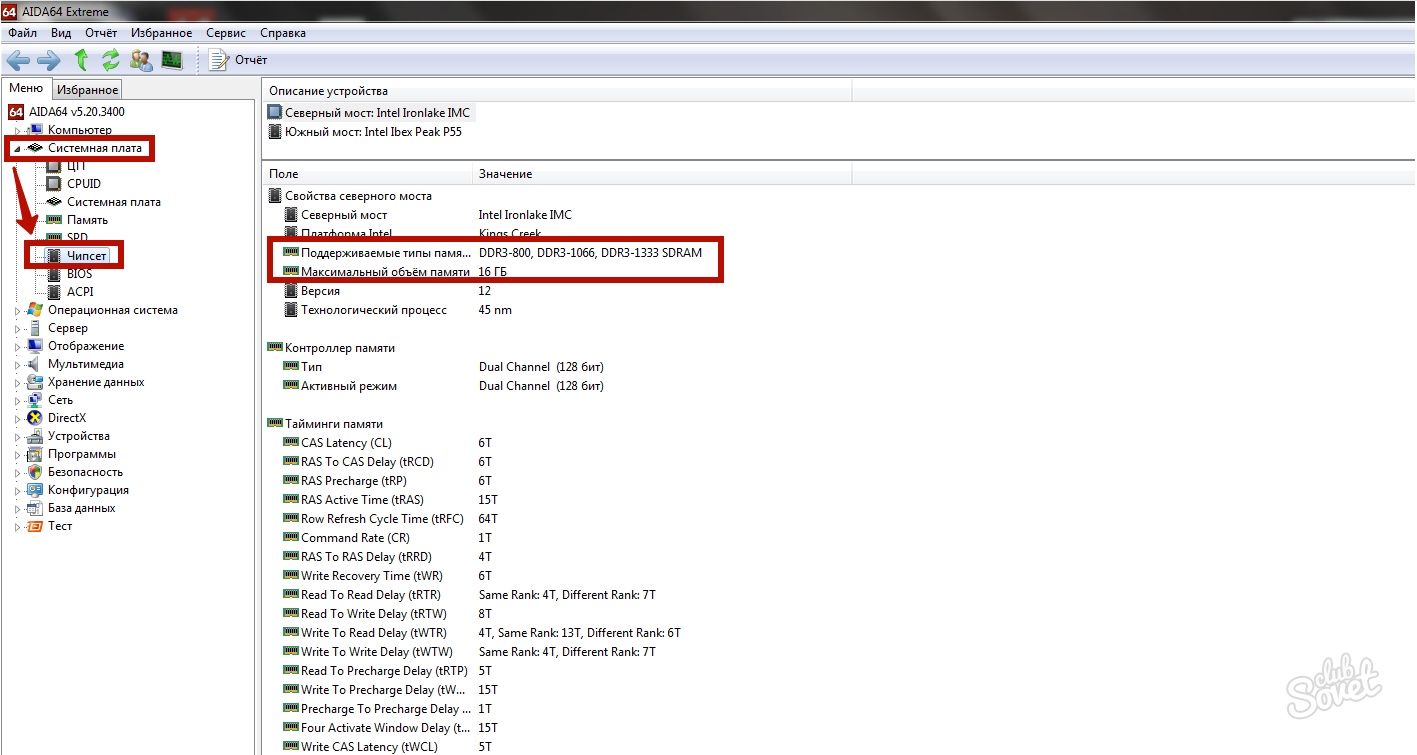The height and width of the screenshot is (755, 1417).
Task: Go forward with the right arrow toolbar icon
Action: 49,60
